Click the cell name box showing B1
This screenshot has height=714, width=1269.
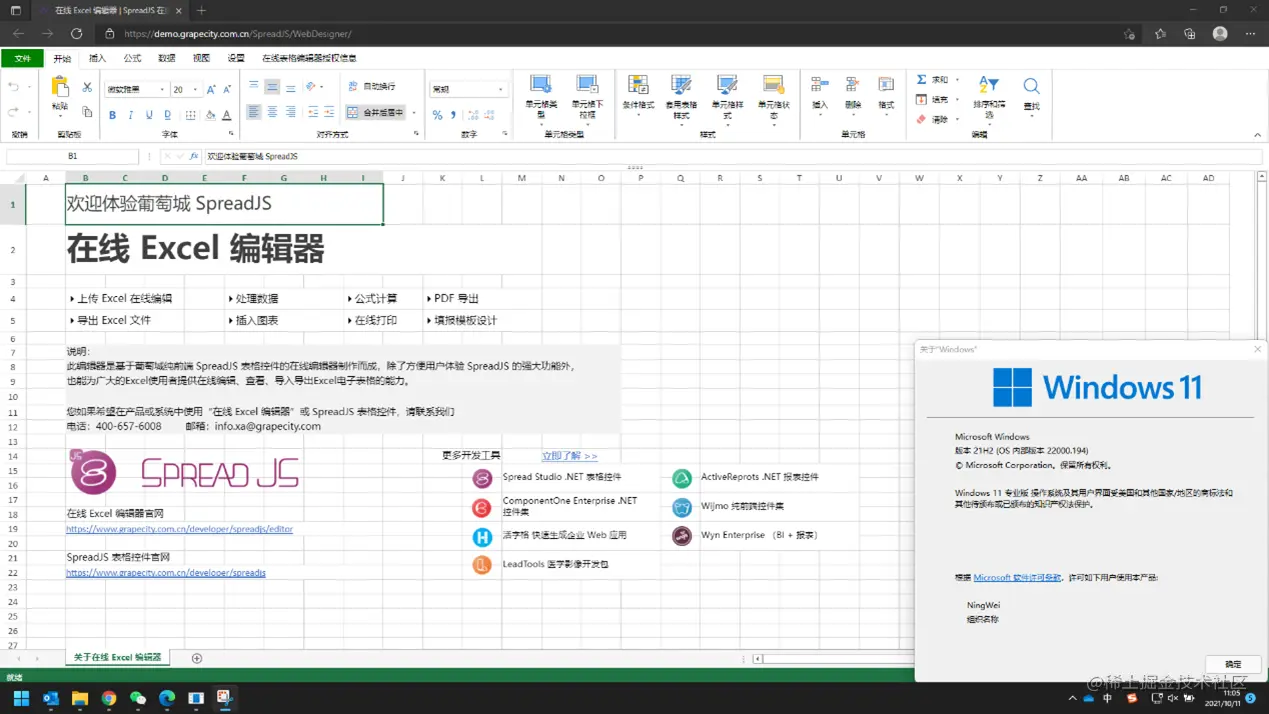72,156
